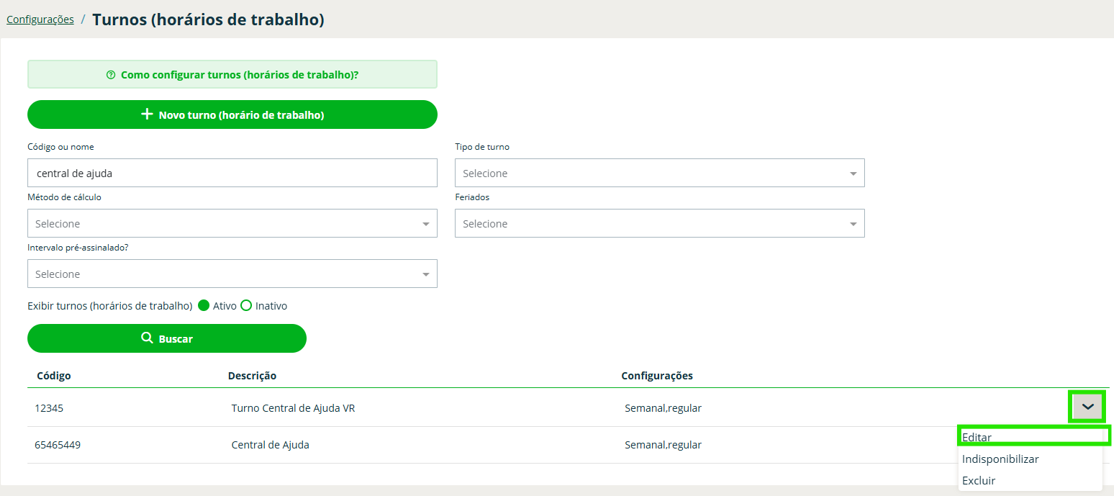Click the Turno Central de Ajuda VR row
The height and width of the screenshot is (498, 1114).
coord(293,408)
